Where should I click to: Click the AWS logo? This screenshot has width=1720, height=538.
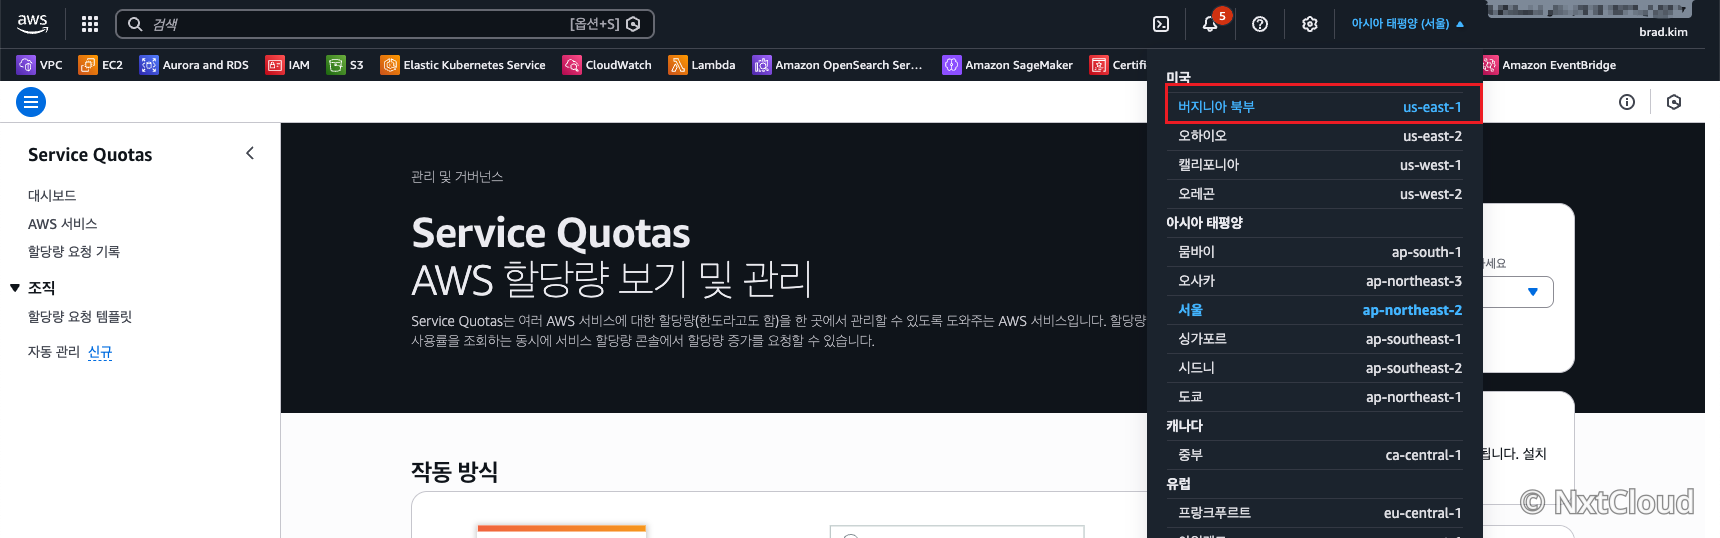(x=32, y=23)
